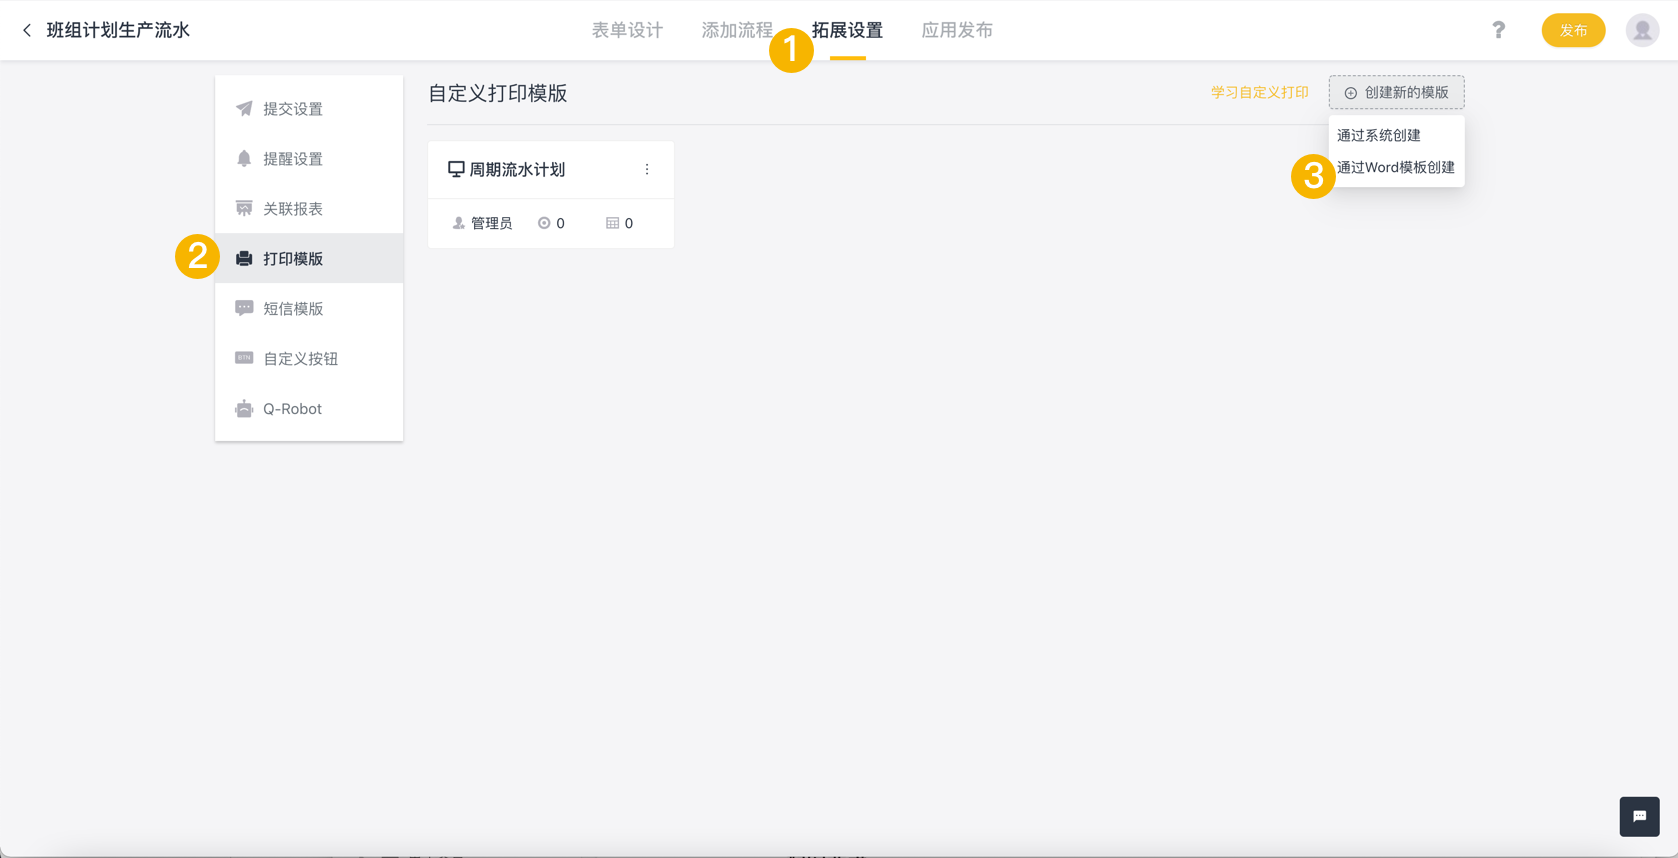Image resolution: width=1678 pixels, height=858 pixels.
Task: Switch to the 添加流程 tab
Action: pos(737,30)
